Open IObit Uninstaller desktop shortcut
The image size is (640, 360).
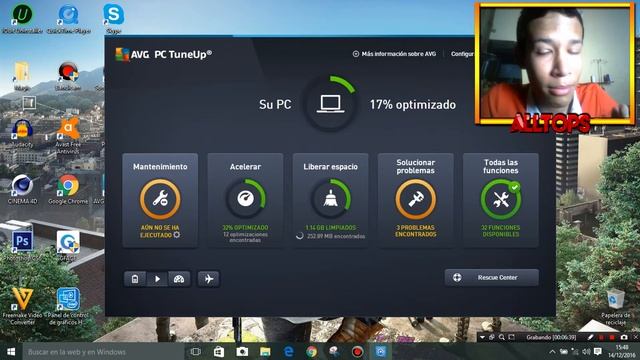[22, 18]
